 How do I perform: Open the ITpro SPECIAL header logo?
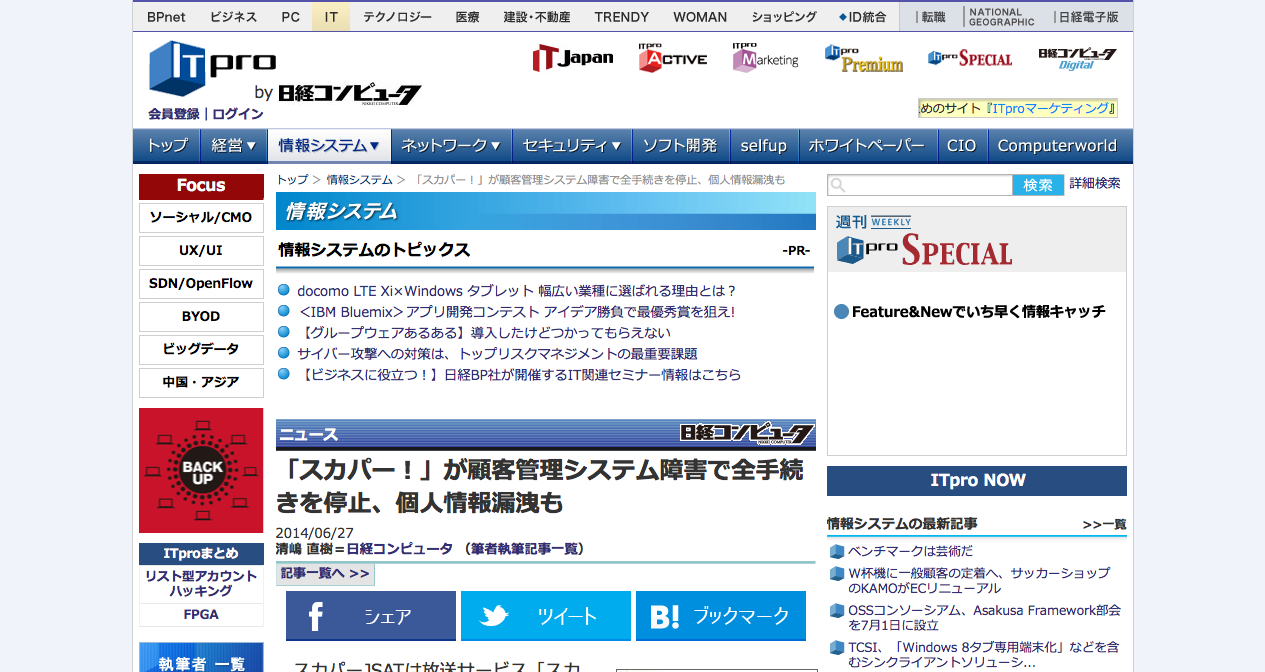click(x=970, y=58)
